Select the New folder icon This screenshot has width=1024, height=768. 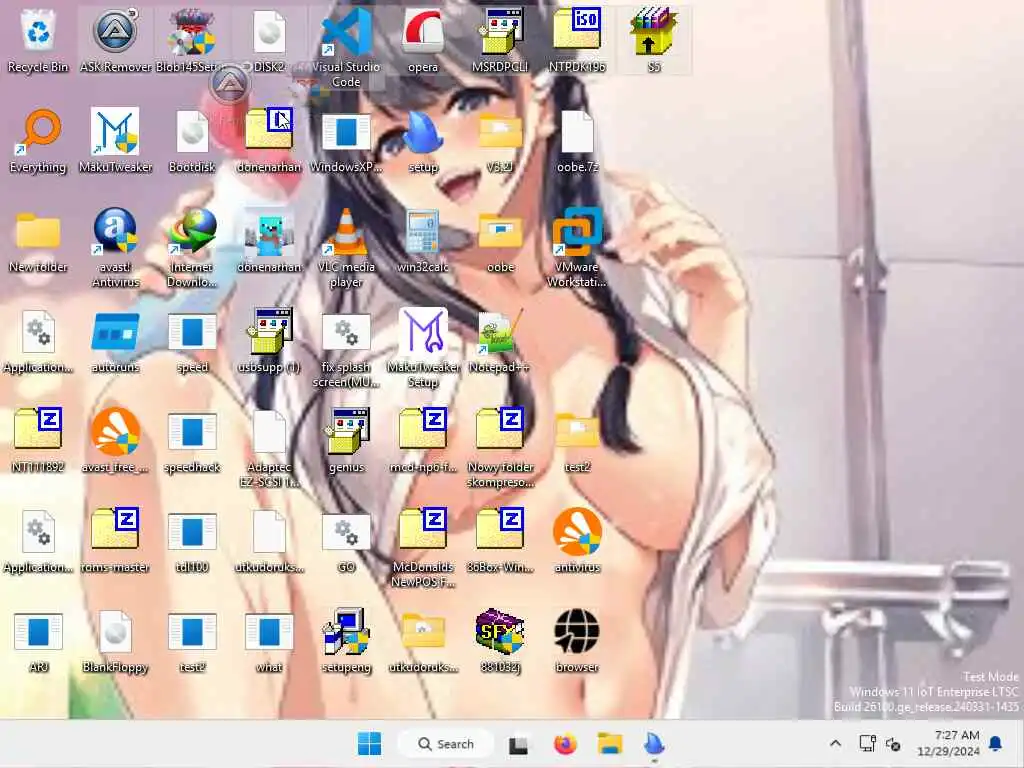[x=38, y=240]
